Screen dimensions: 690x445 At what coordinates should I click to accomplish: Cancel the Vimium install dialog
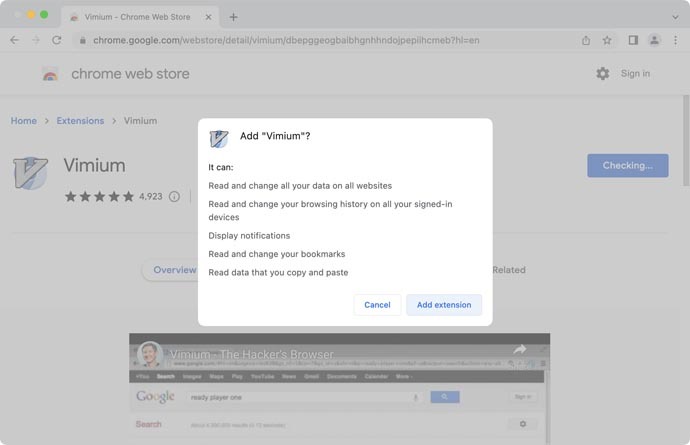click(x=377, y=305)
